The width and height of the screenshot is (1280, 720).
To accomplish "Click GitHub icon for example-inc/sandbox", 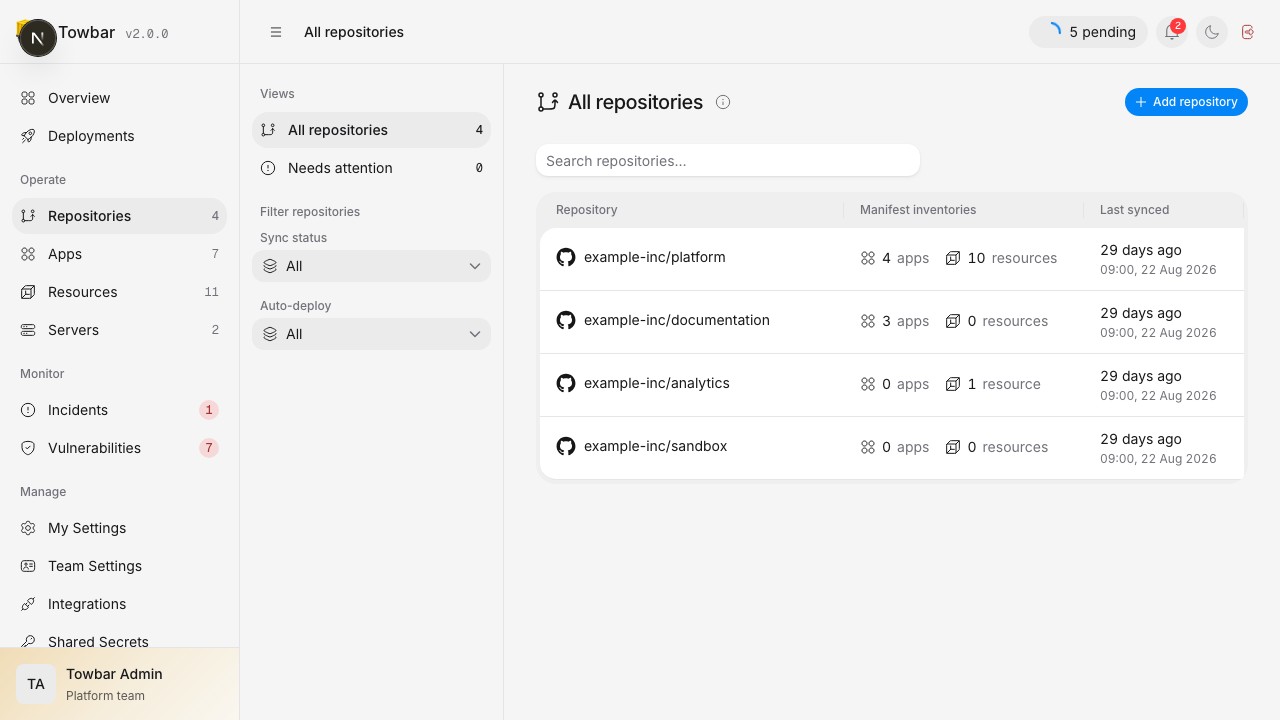I will coord(566,446).
